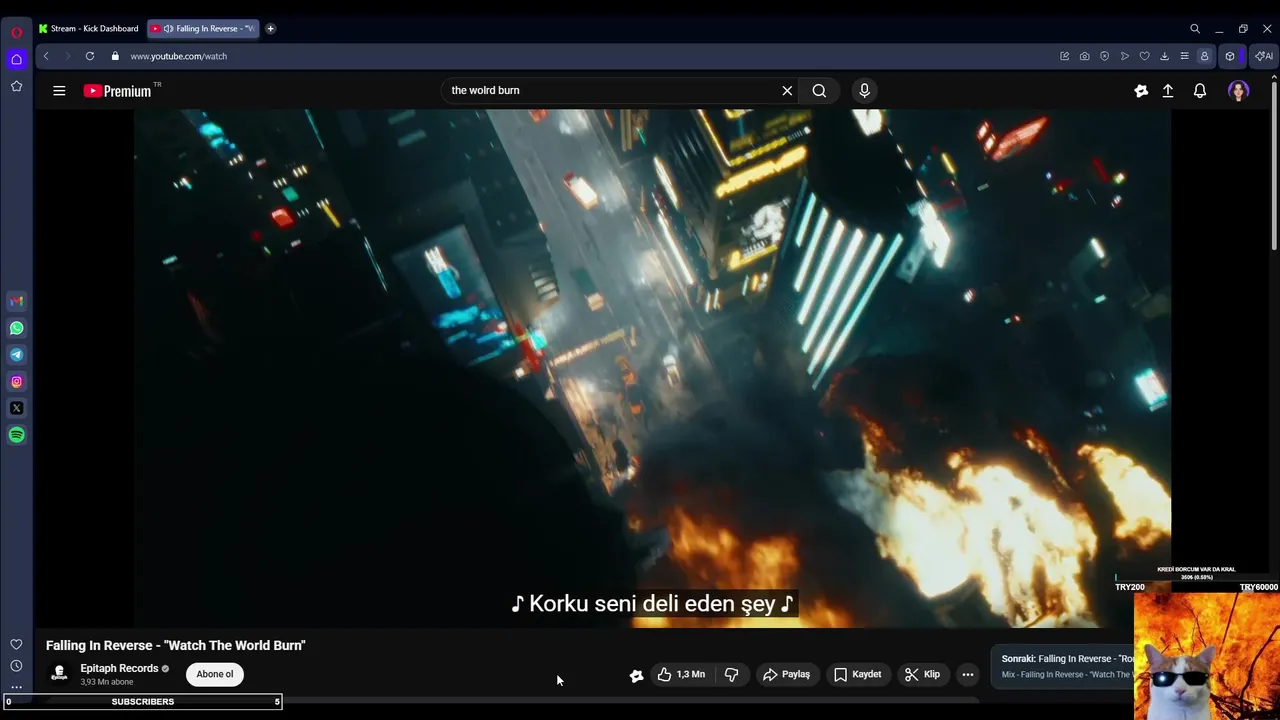Click the badge icon beside upload
1280x720 pixels.
(x=1141, y=90)
